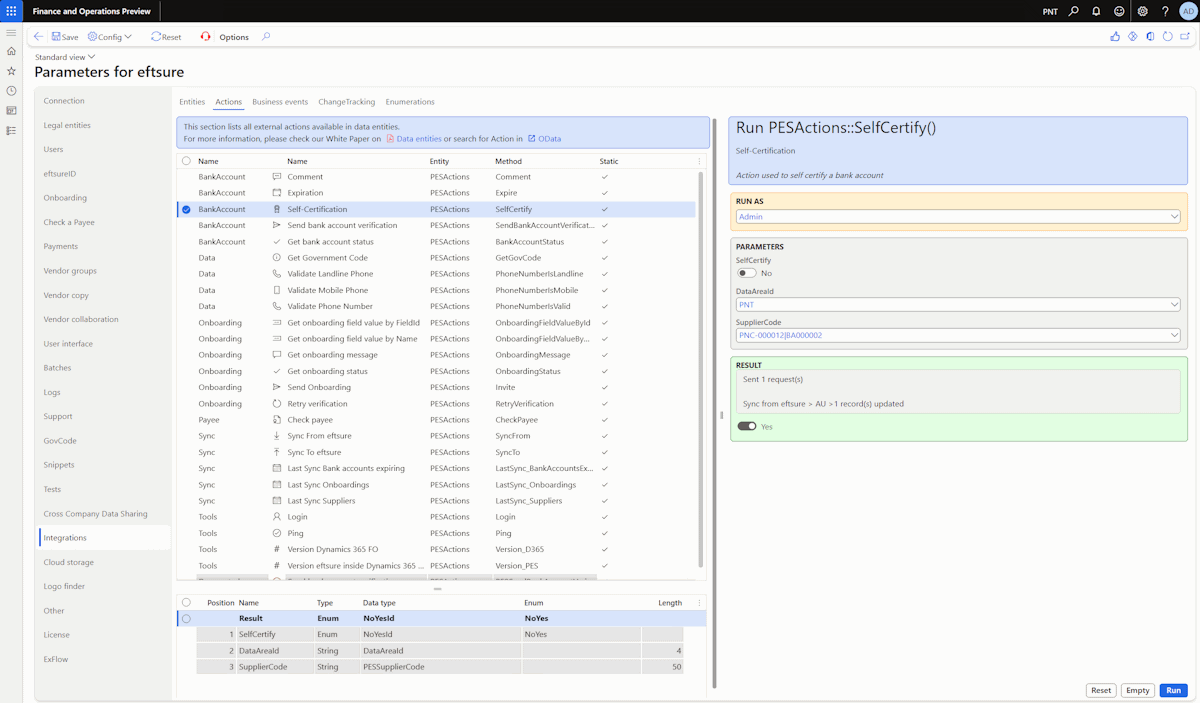Open the Config dropdown menu
This screenshot has height=703, width=1200.
pyautogui.click(x=110, y=37)
